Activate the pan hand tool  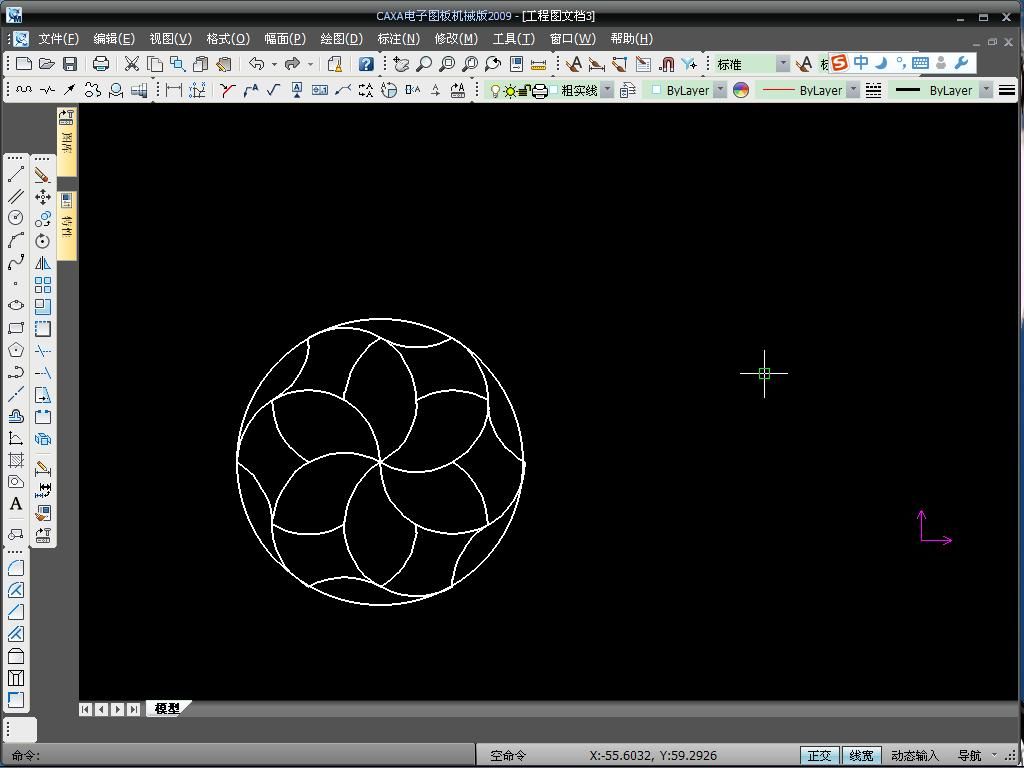click(x=401, y=63)
